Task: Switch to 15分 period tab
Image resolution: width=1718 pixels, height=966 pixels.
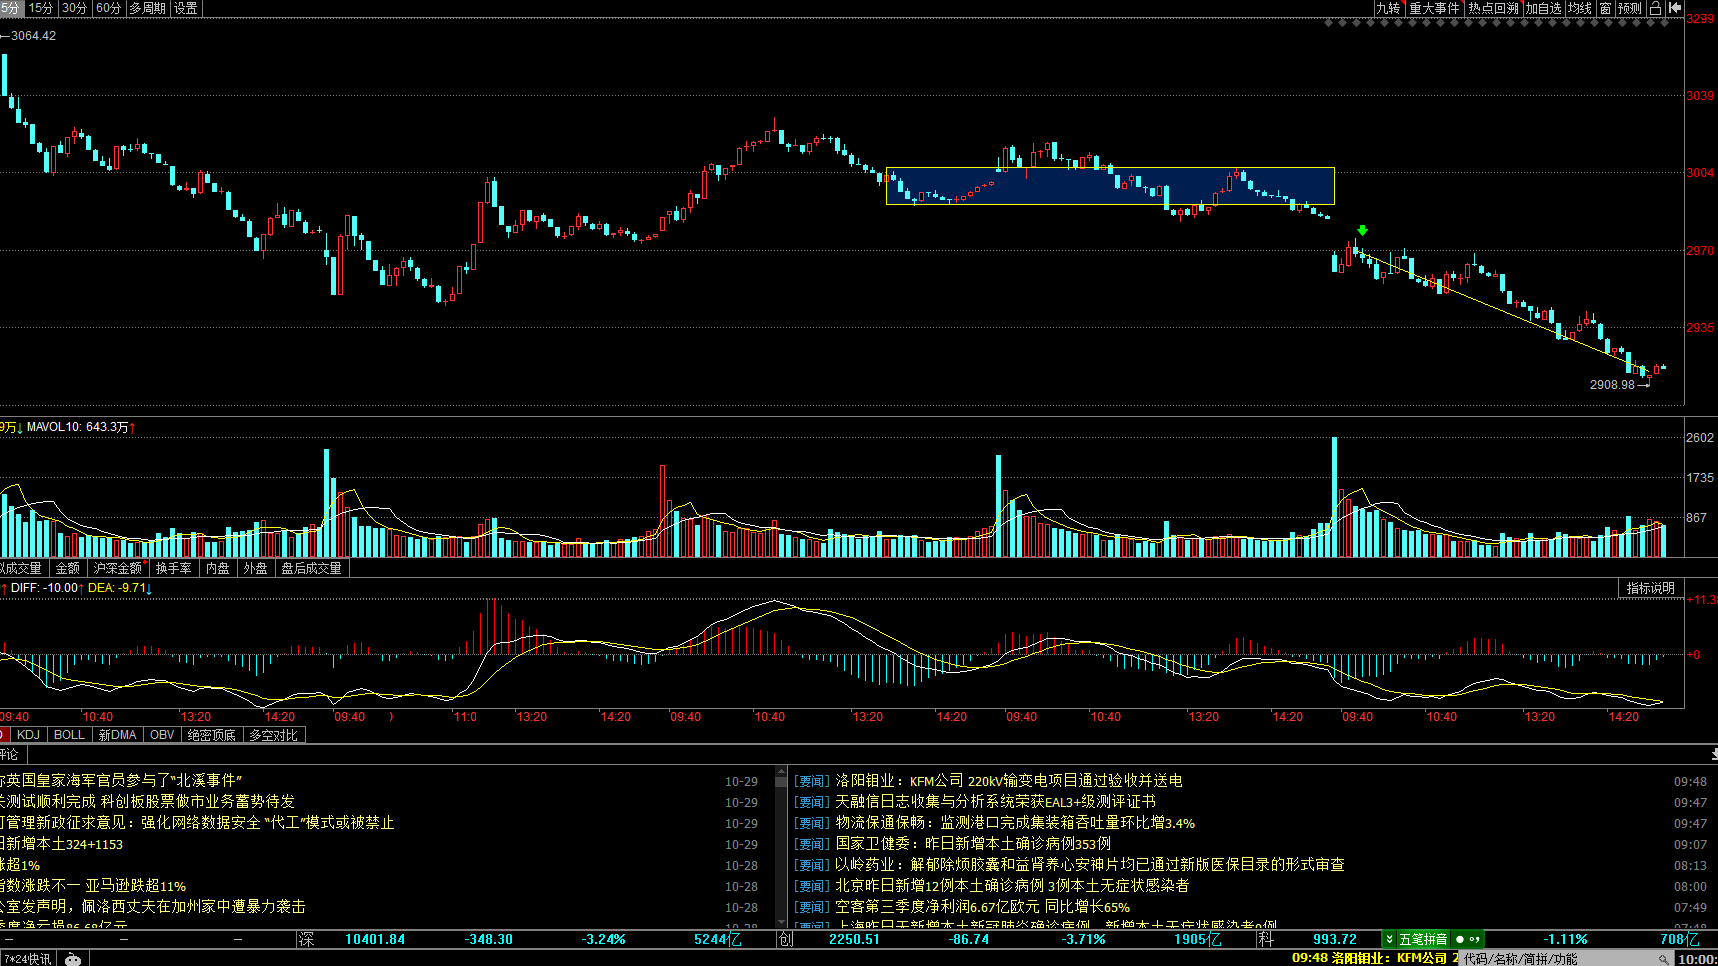Action: [41, 8]
